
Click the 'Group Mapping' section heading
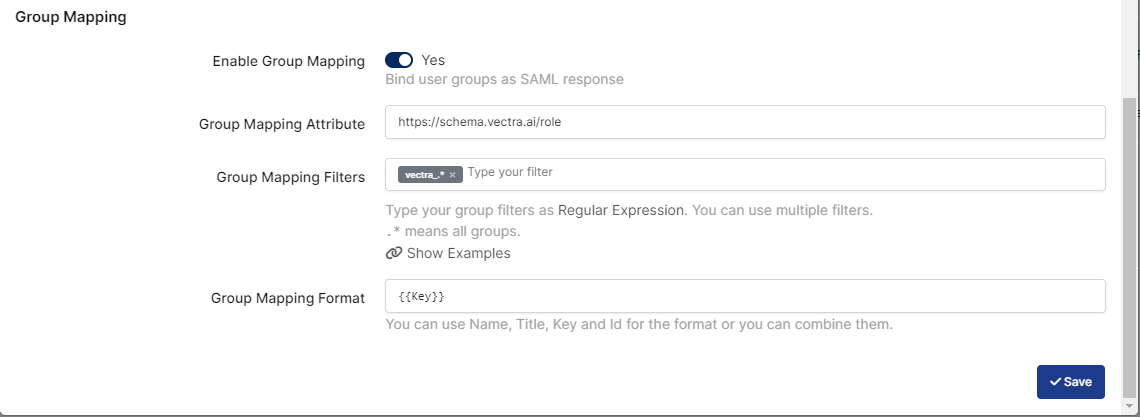click(70, 17)
